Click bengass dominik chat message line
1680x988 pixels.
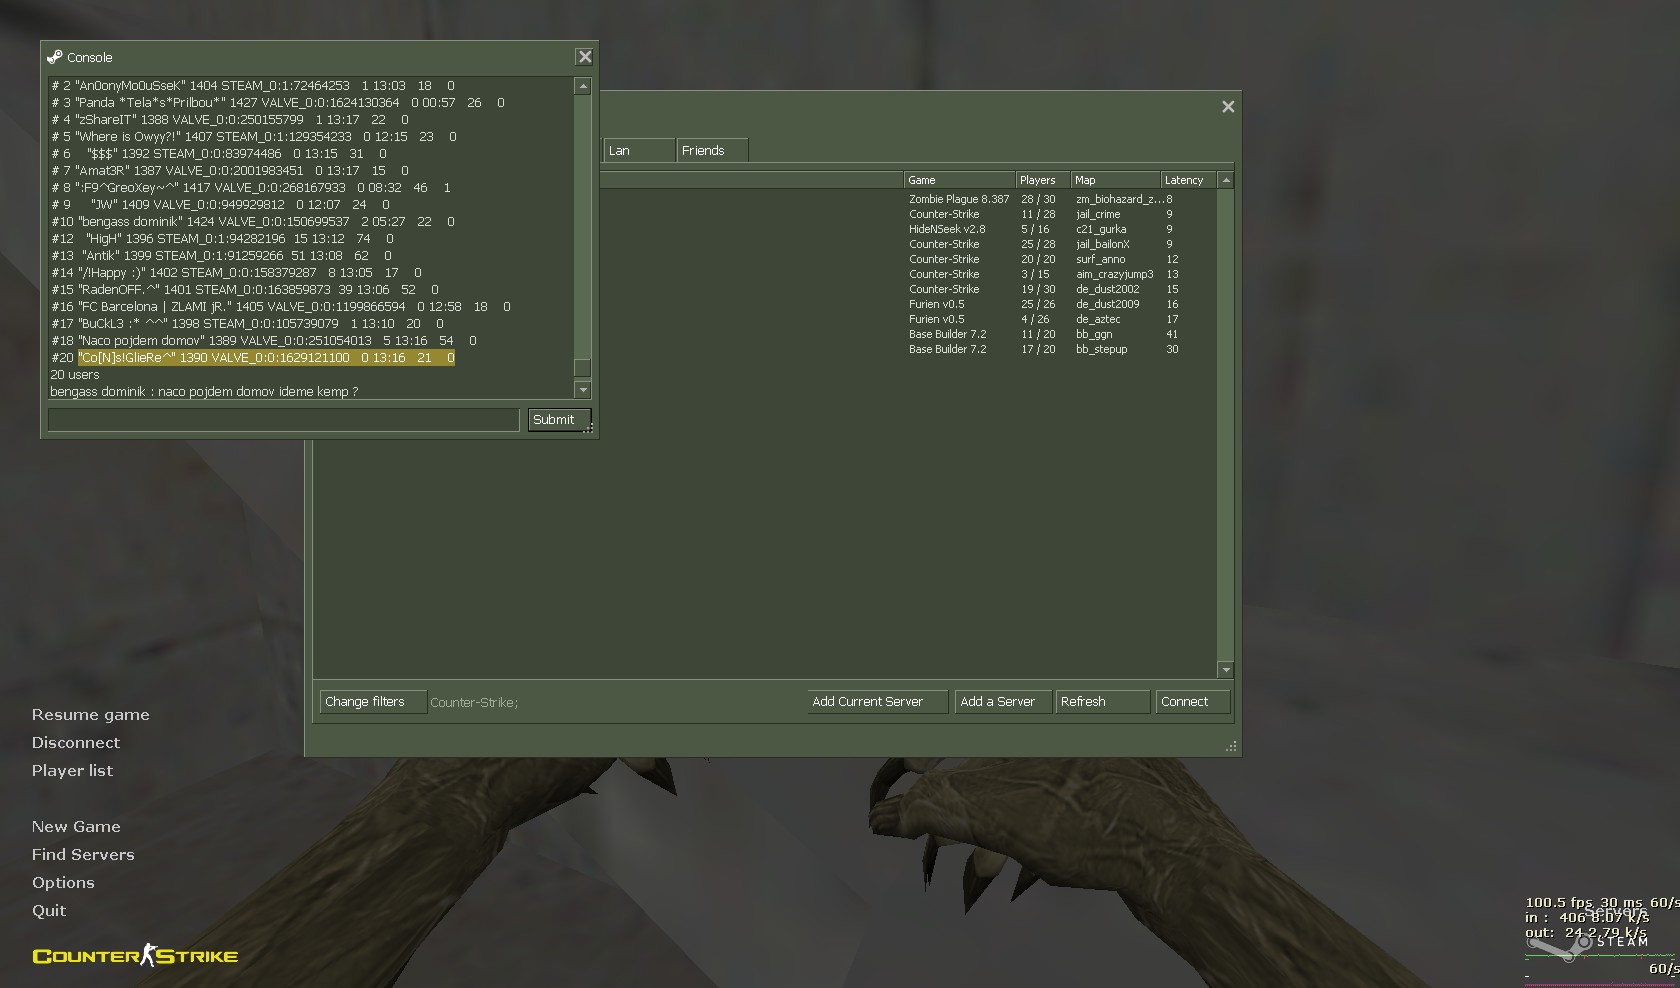click(204, 392)
